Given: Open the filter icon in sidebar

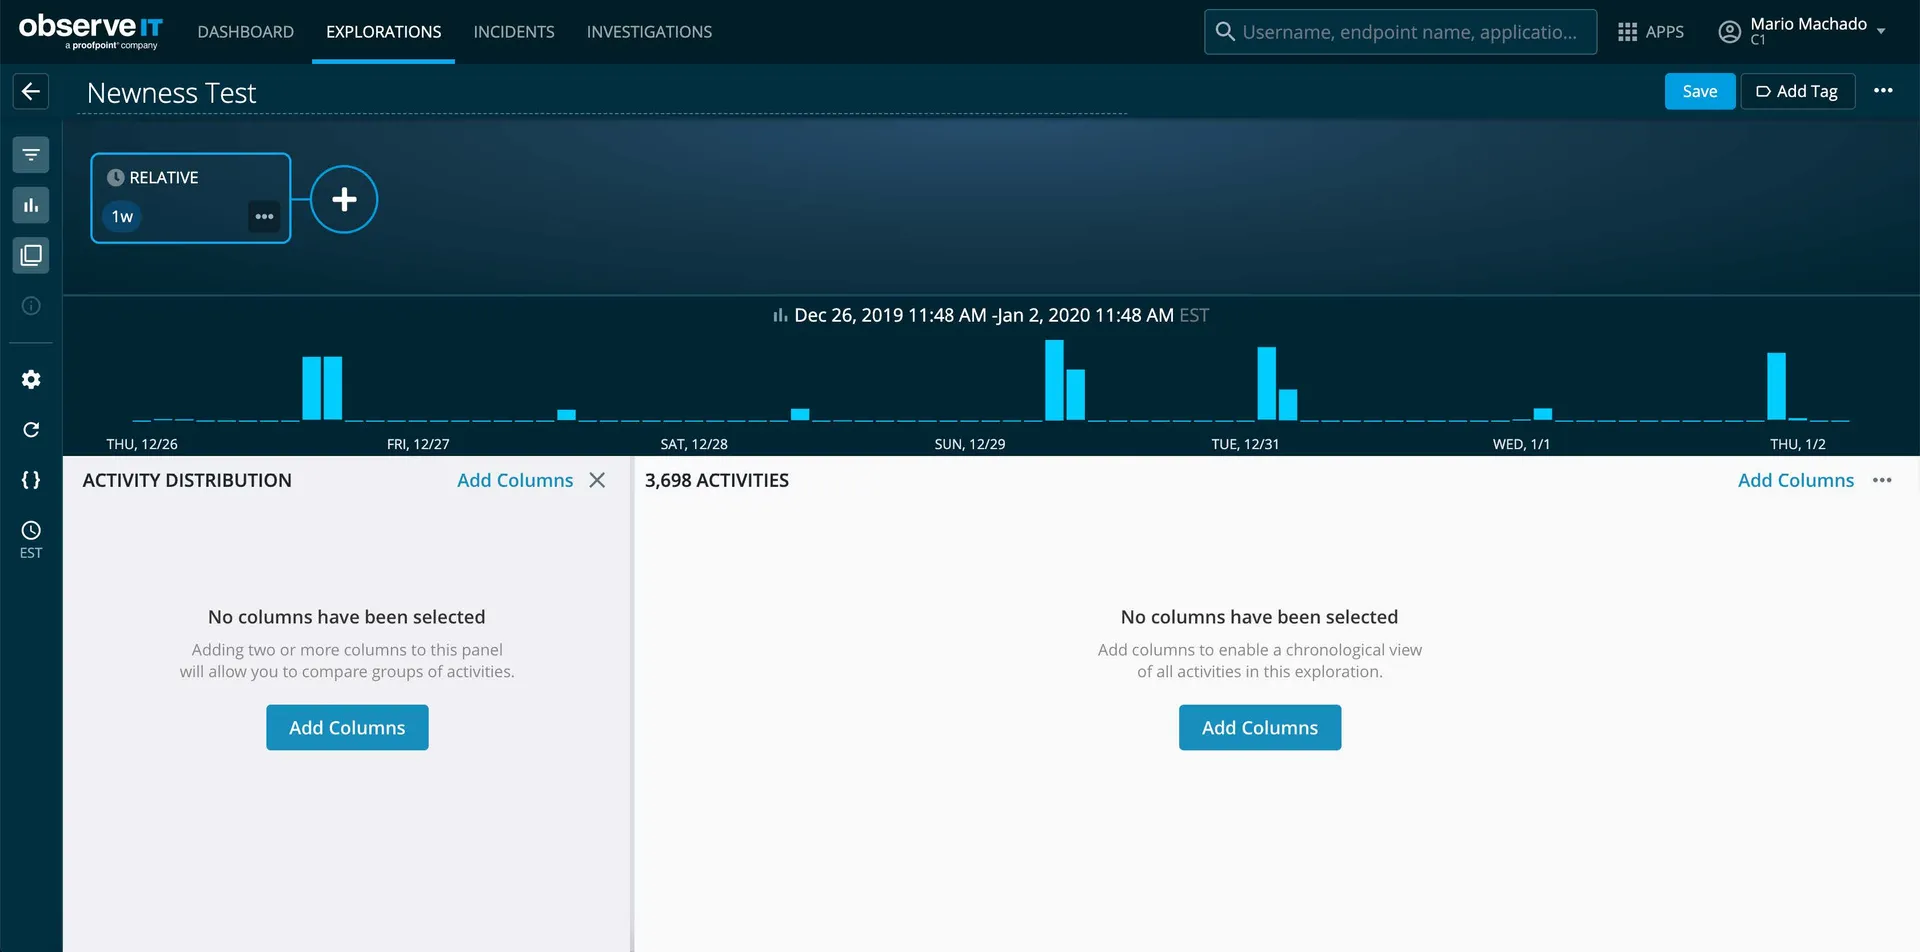Looking at the screenshot, I should pyautogui.click(x=31, y=155).
